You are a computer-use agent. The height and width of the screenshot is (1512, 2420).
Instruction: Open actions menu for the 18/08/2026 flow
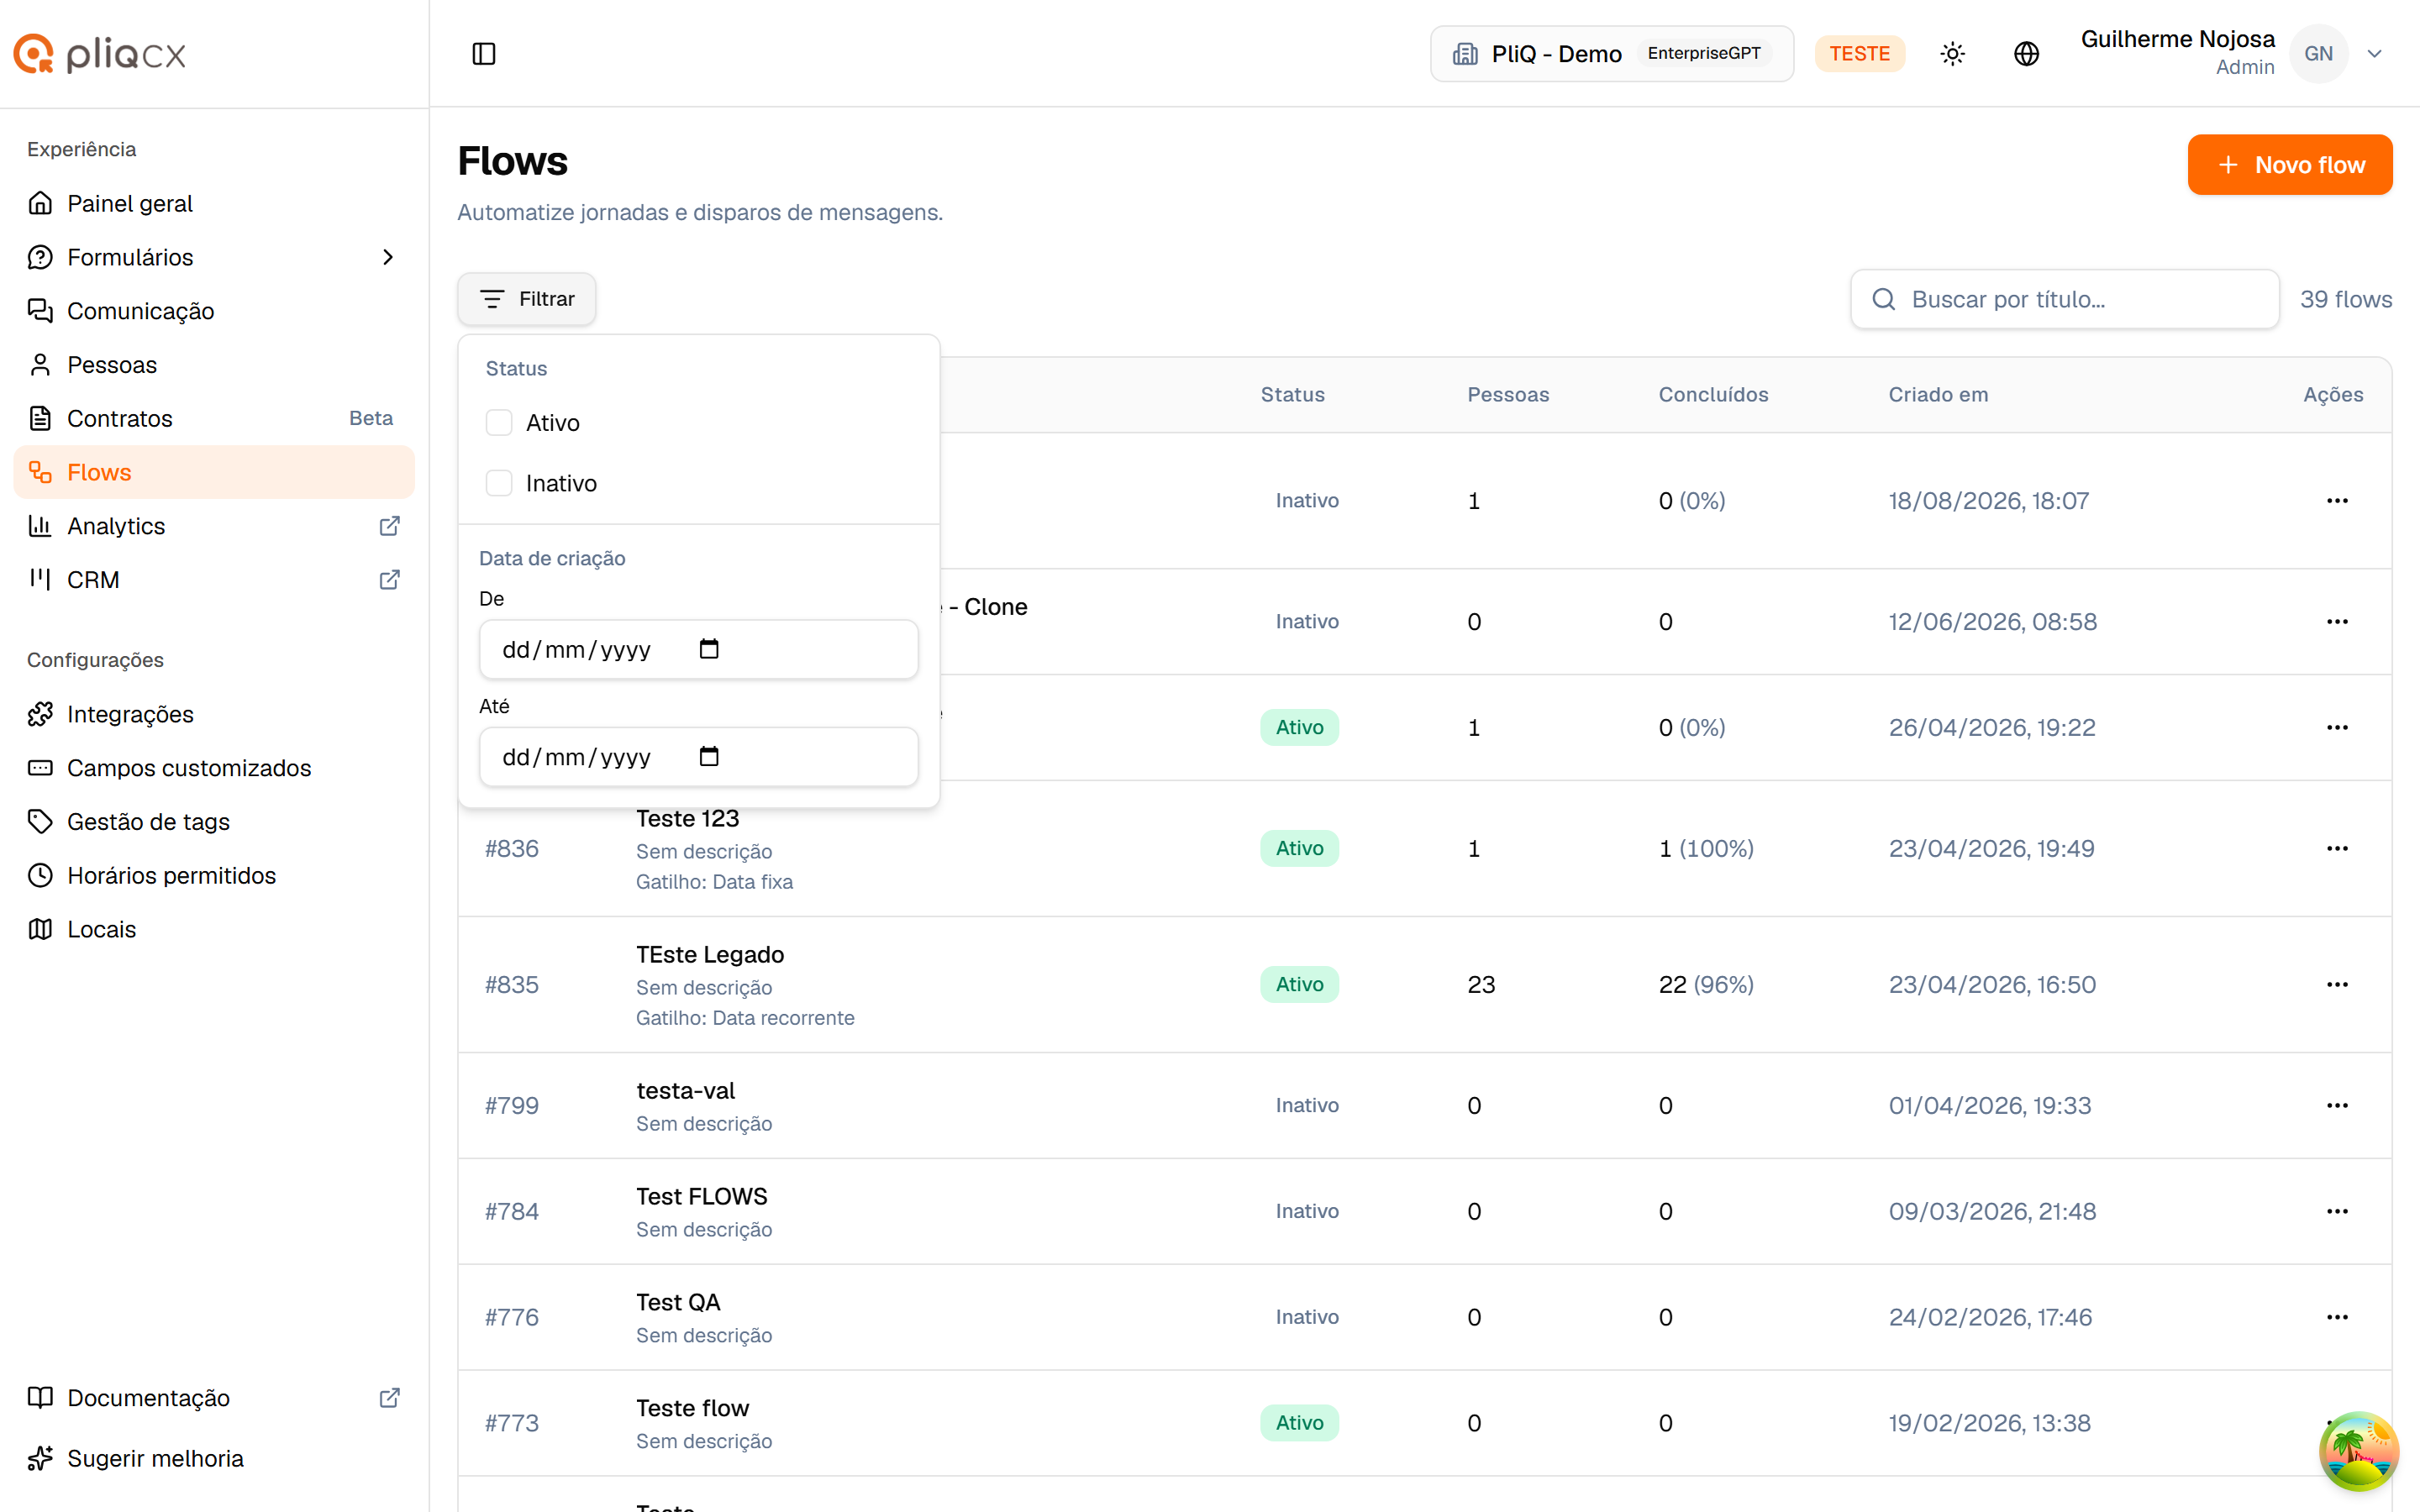coord(2337,500)
